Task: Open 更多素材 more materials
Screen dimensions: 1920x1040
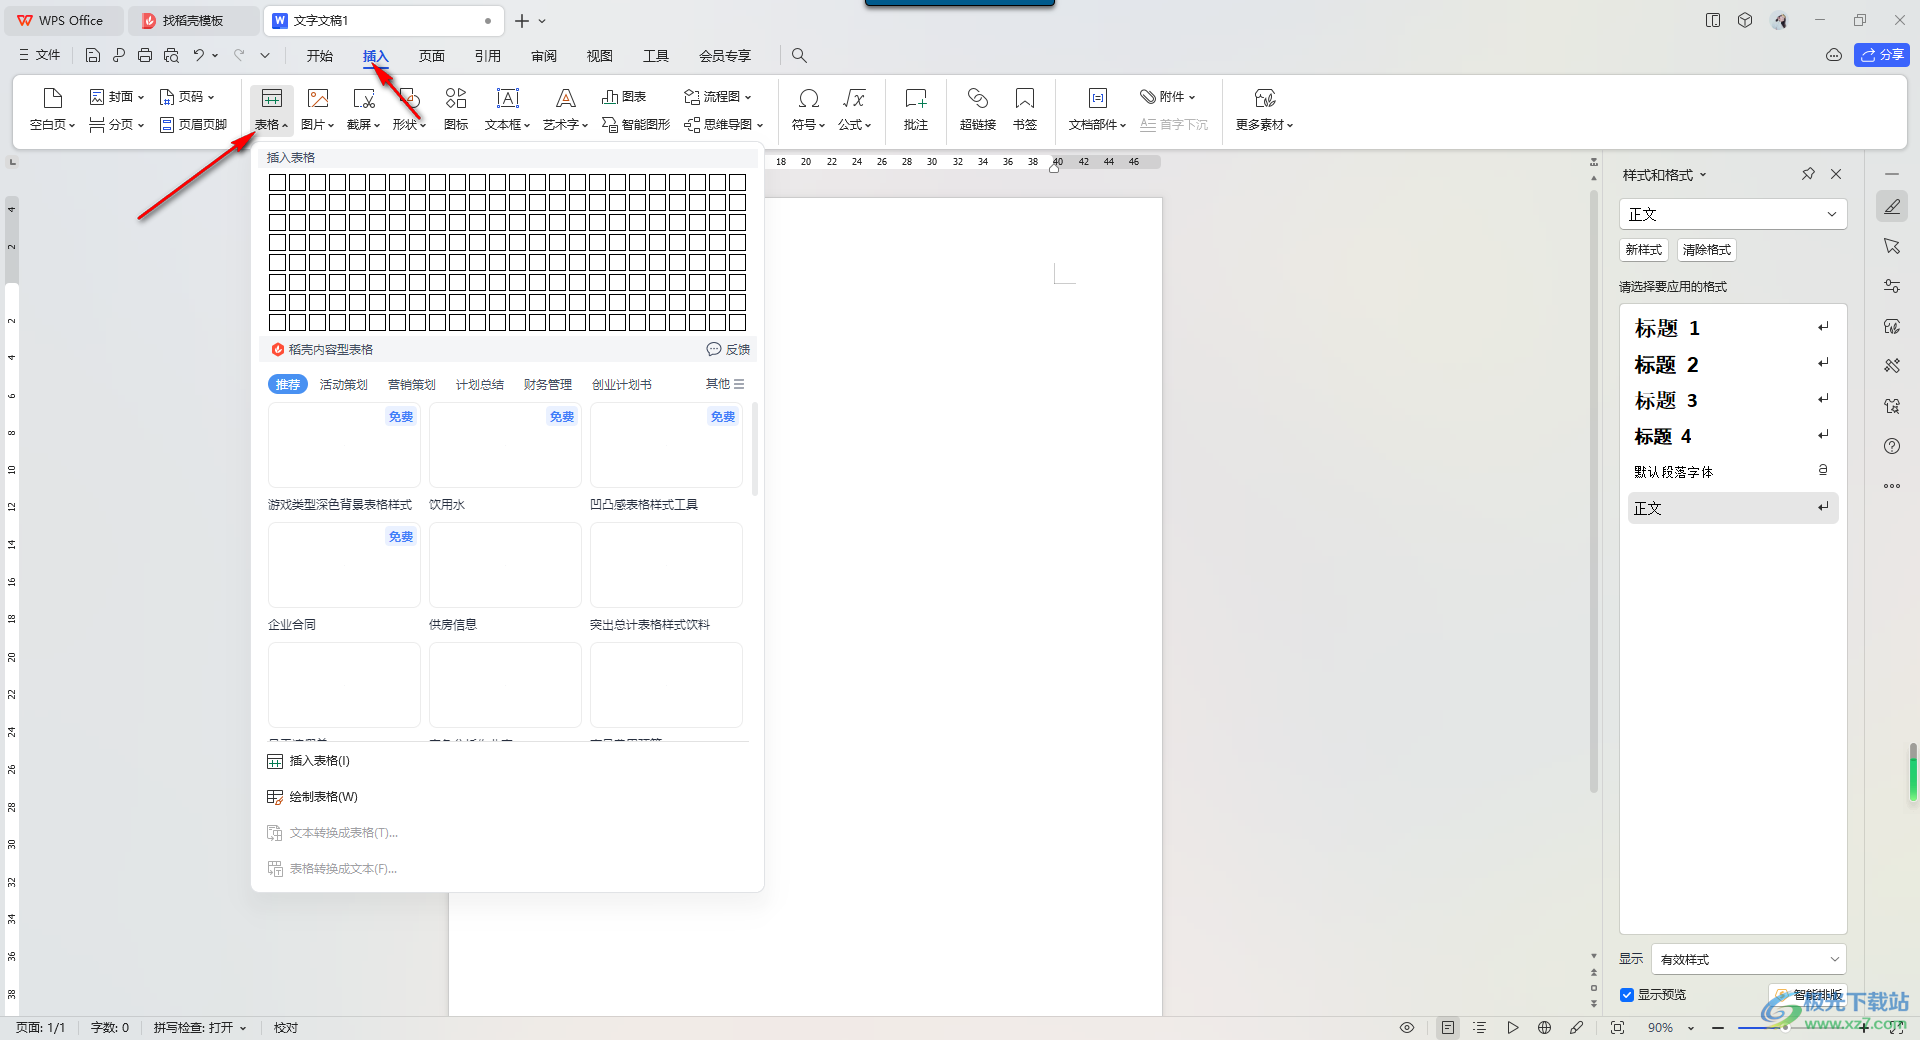Action: pyautogui.click(x=1265, y=109)
